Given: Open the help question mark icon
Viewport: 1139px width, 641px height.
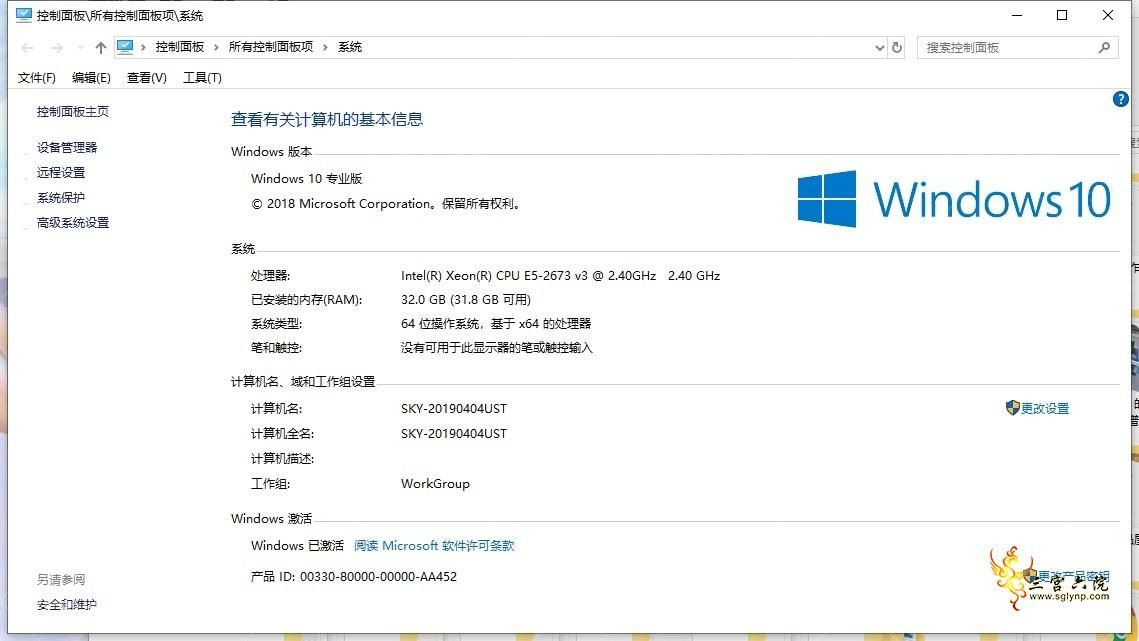Looking at the screenshot, I should click(1120, 100).
